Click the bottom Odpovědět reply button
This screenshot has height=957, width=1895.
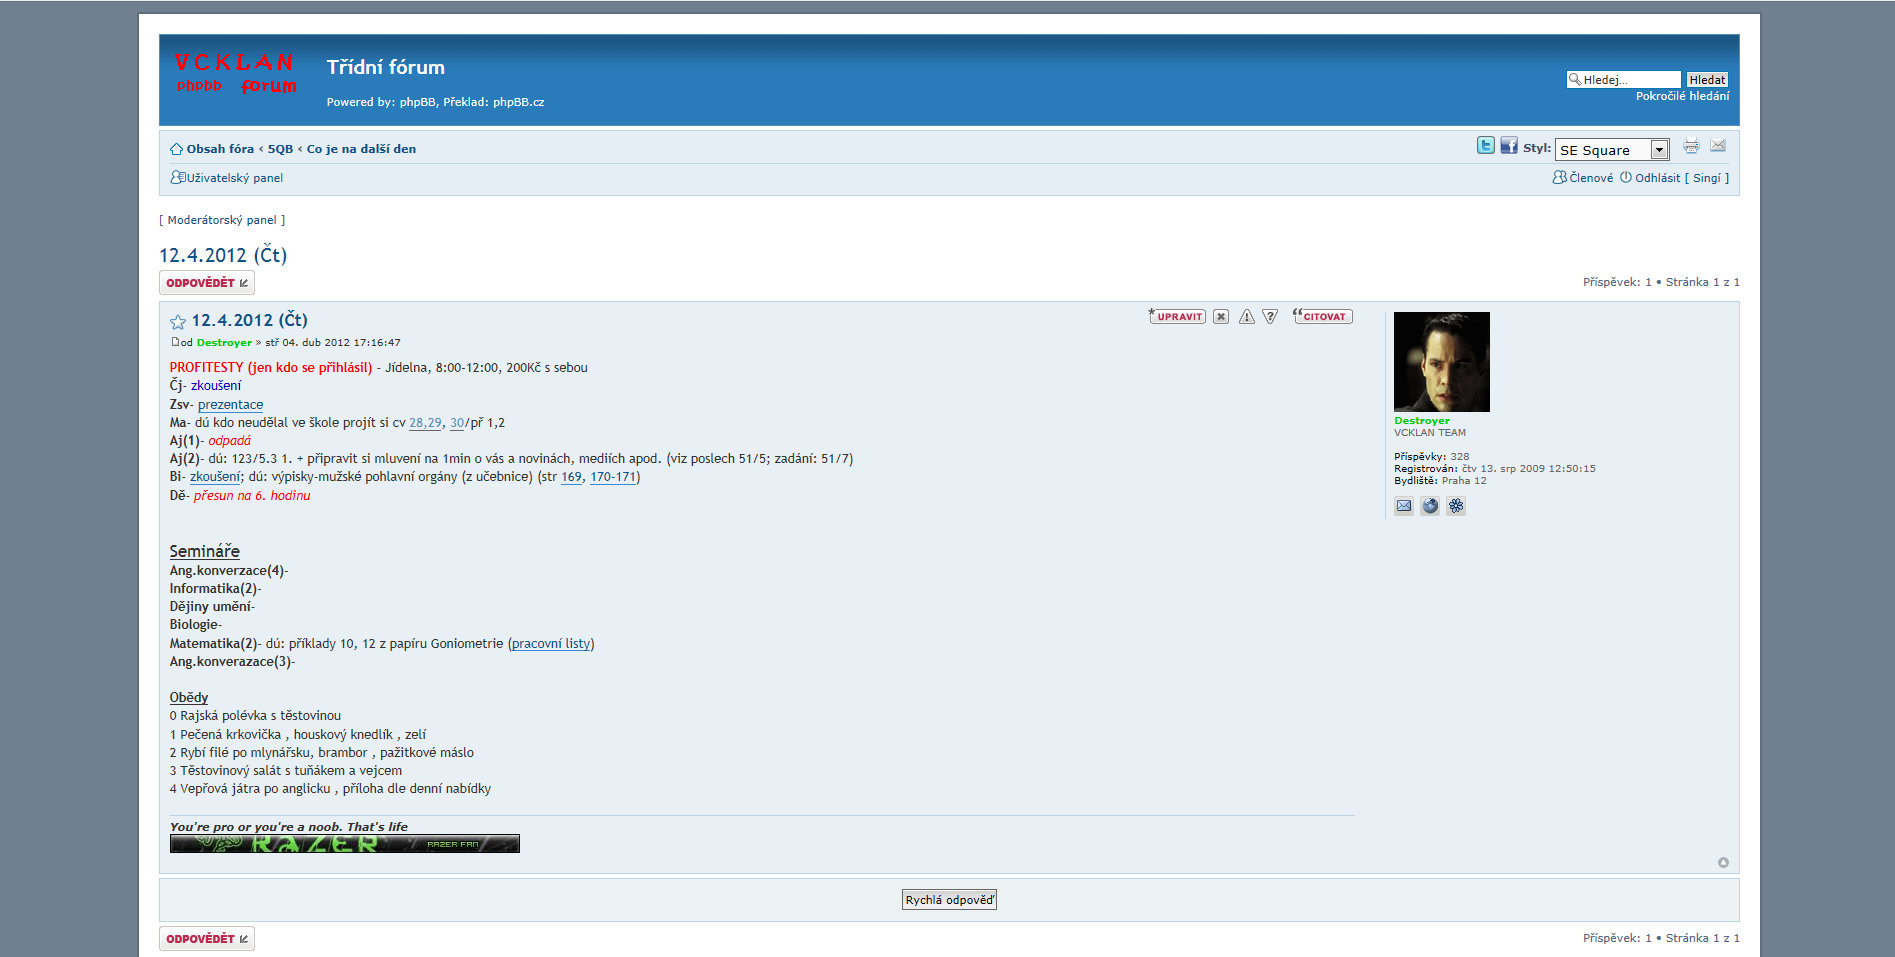pos(207,939)
